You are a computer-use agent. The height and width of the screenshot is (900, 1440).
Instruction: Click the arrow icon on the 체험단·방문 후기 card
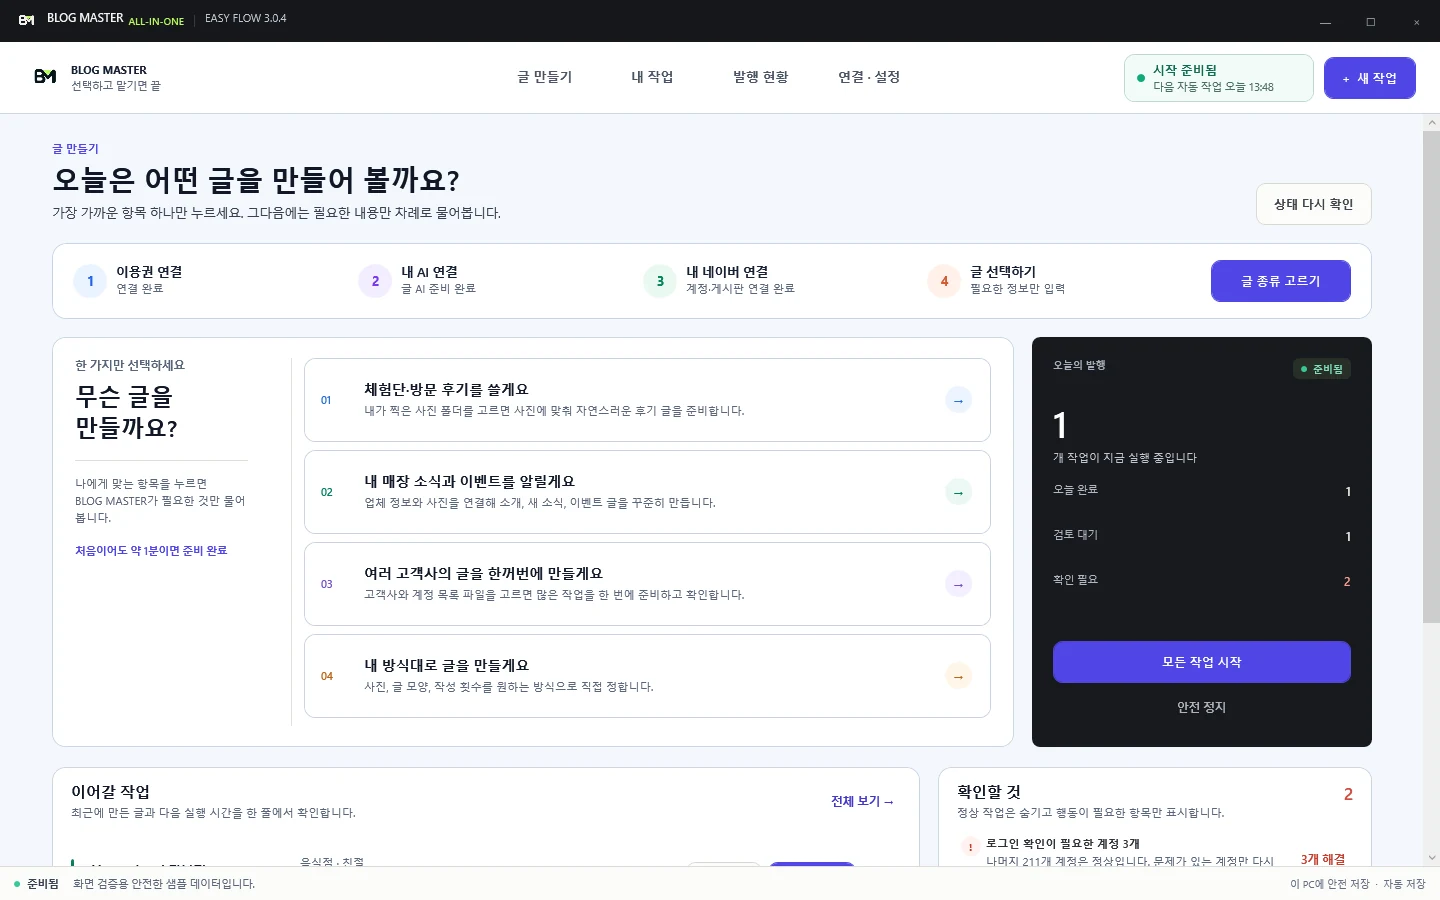point(958,400)
